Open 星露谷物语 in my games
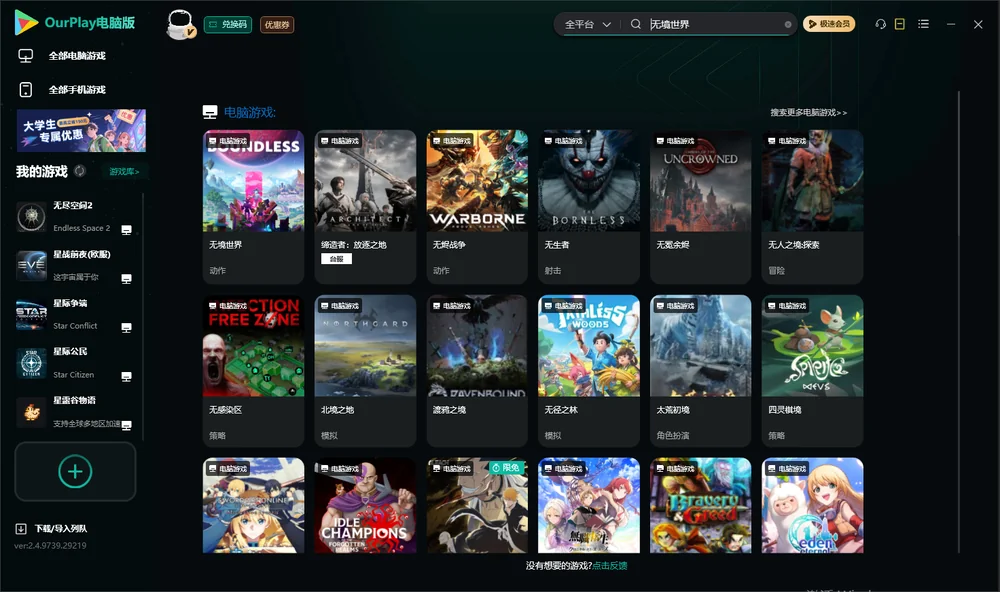This screenshot has height=592, width=1000. tap(73, 412)
